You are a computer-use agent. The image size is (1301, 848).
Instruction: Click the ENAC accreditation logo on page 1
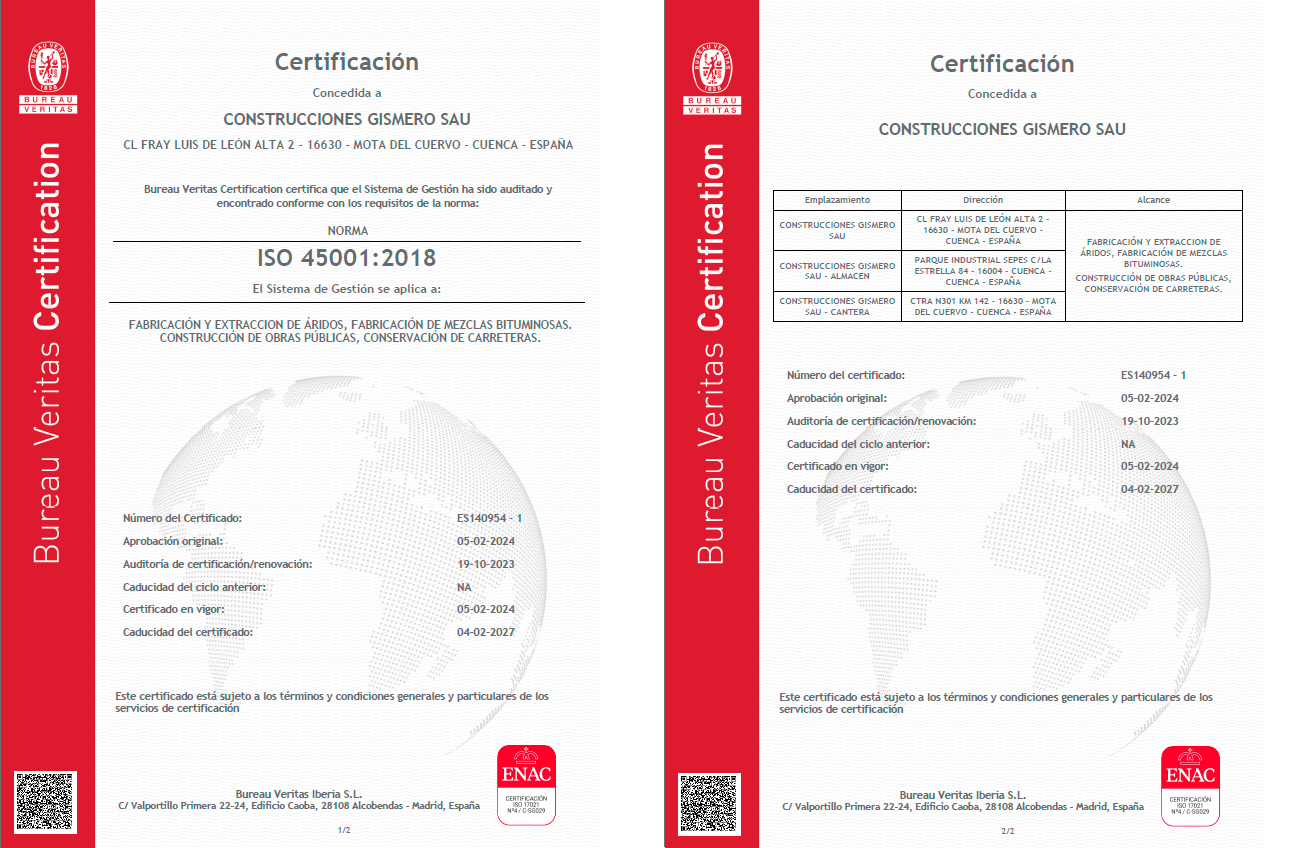click(526, 785)
